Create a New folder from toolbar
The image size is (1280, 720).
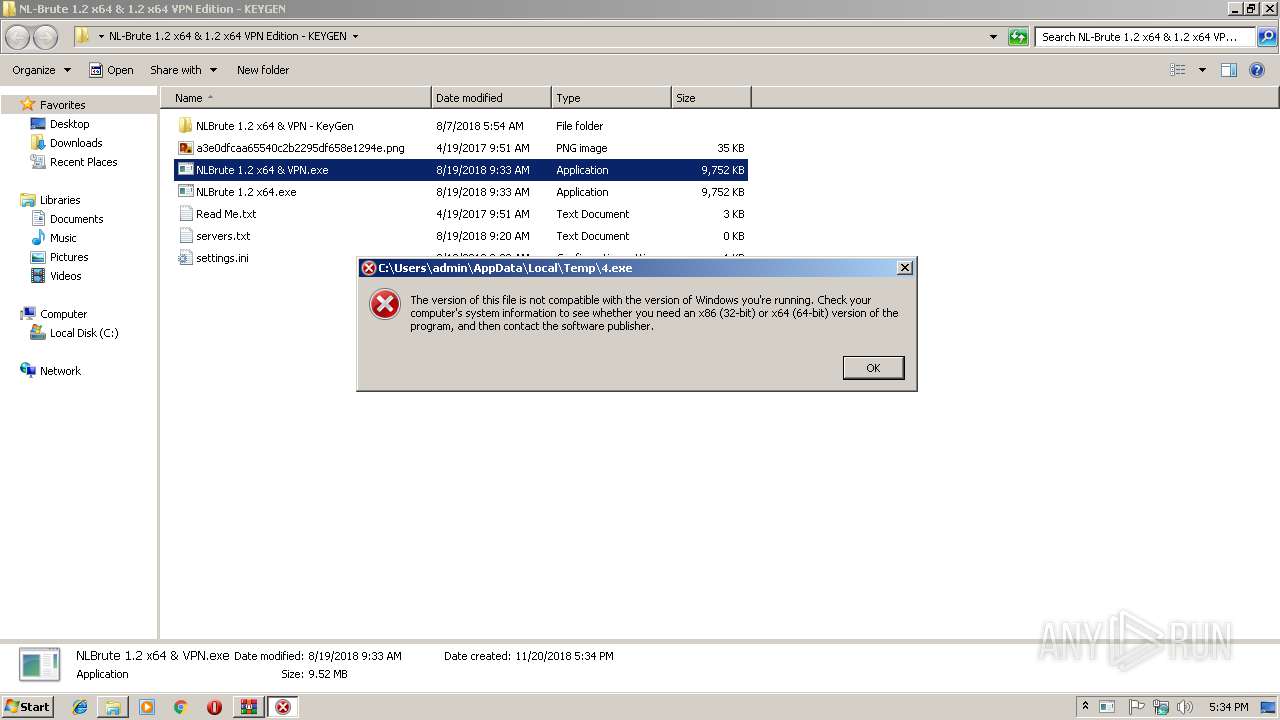click(263, 70)
